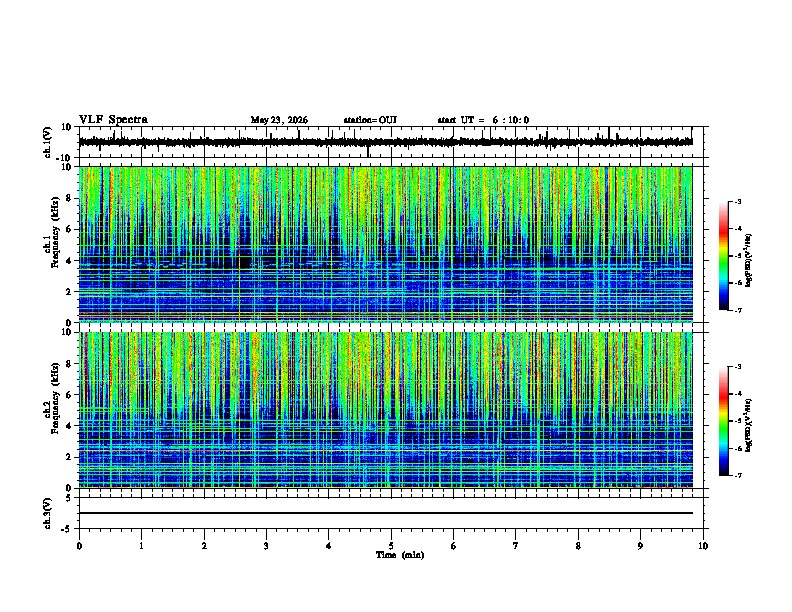Click the upper log PSD color bar
The image size is (792, 612).
[x=724, y=256]
